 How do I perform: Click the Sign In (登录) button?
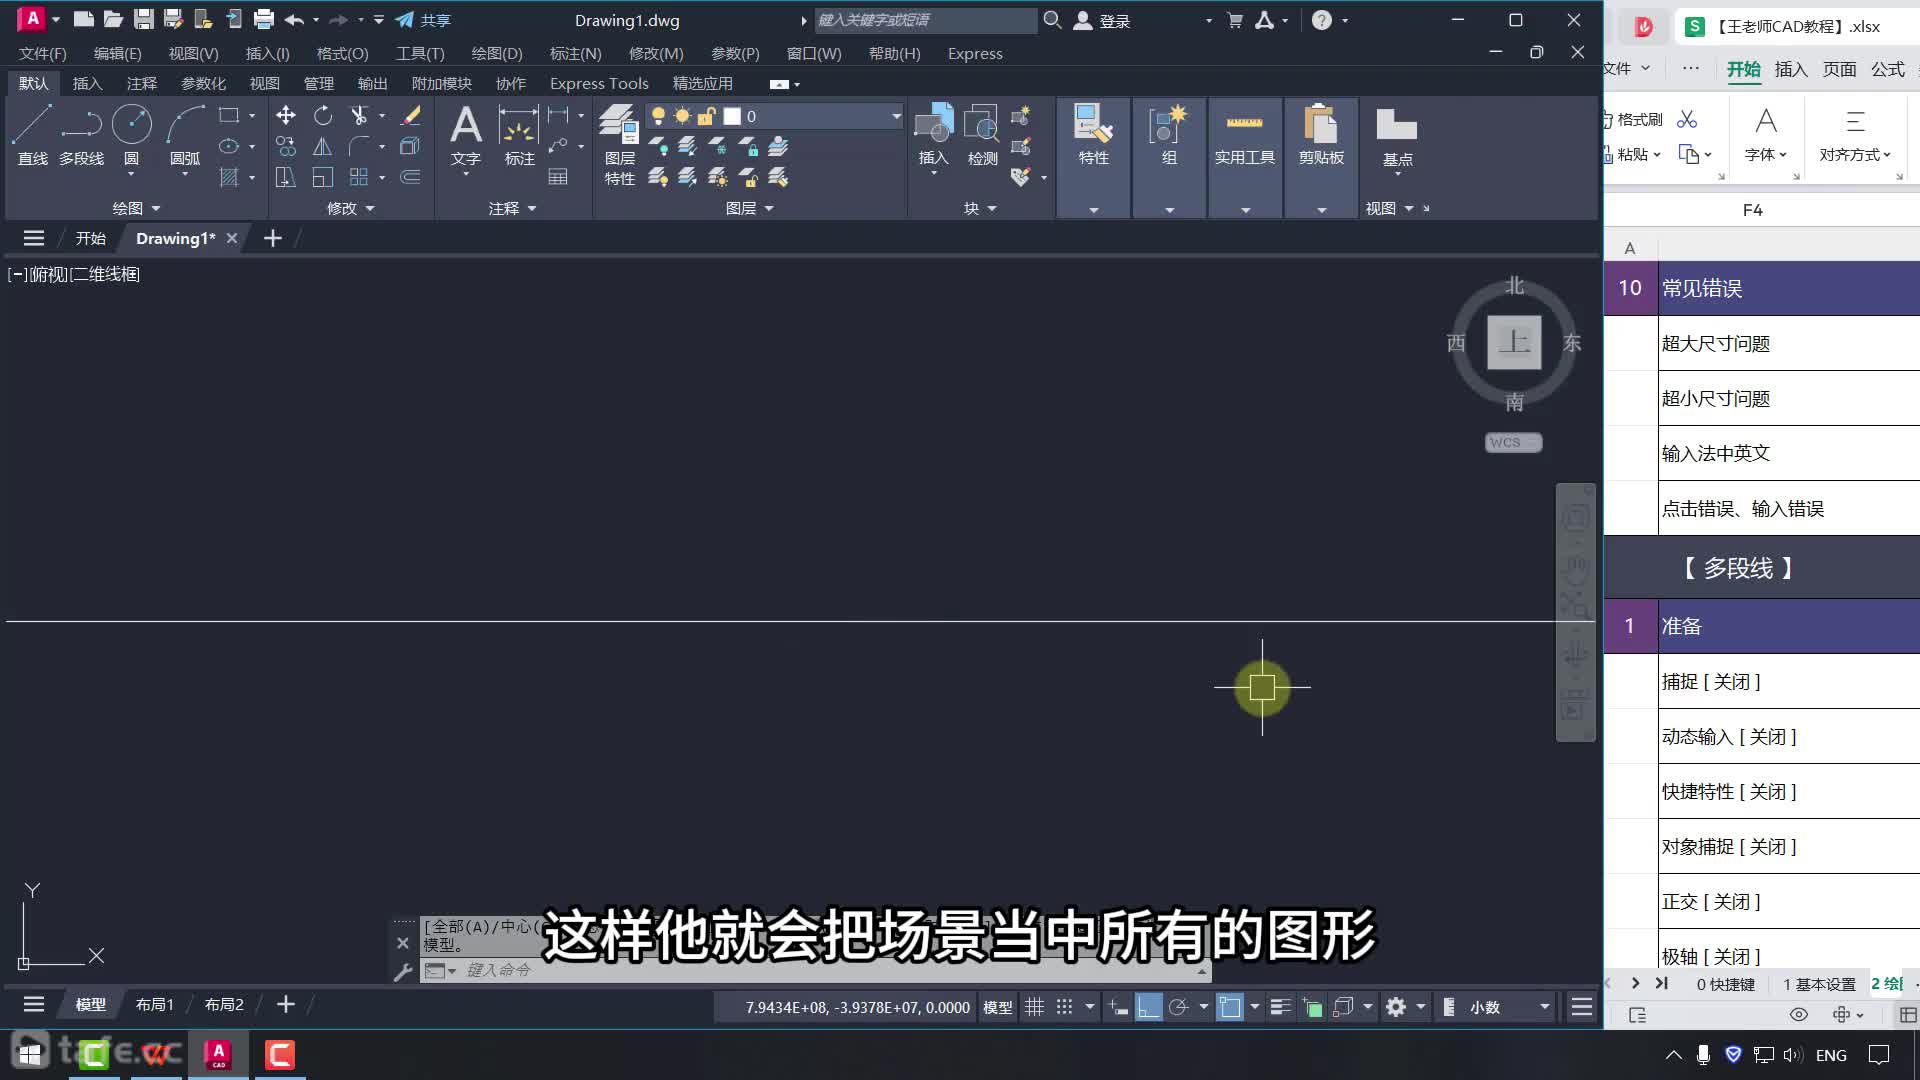(1102, 20)
